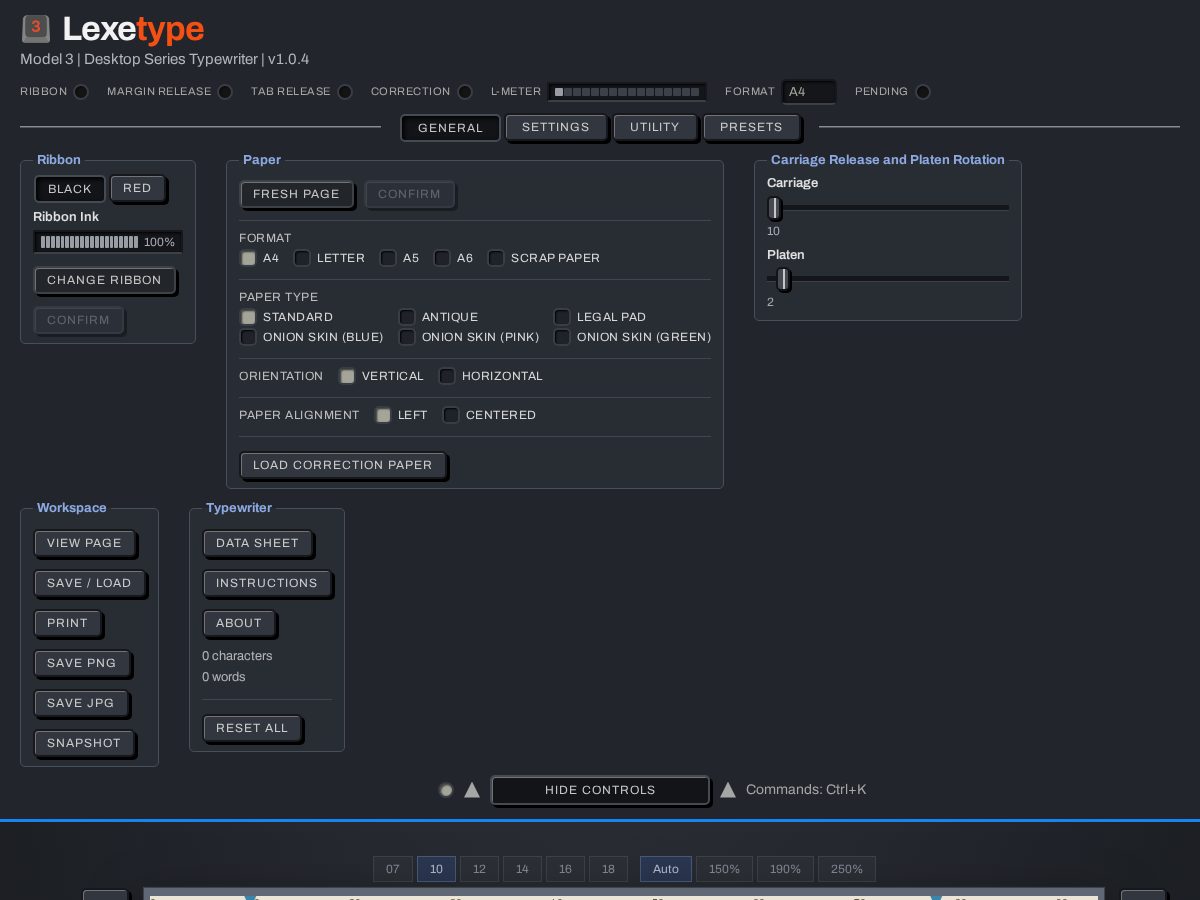Select the A4 format checkbox

pyautogui.click(x=248, y=258)
